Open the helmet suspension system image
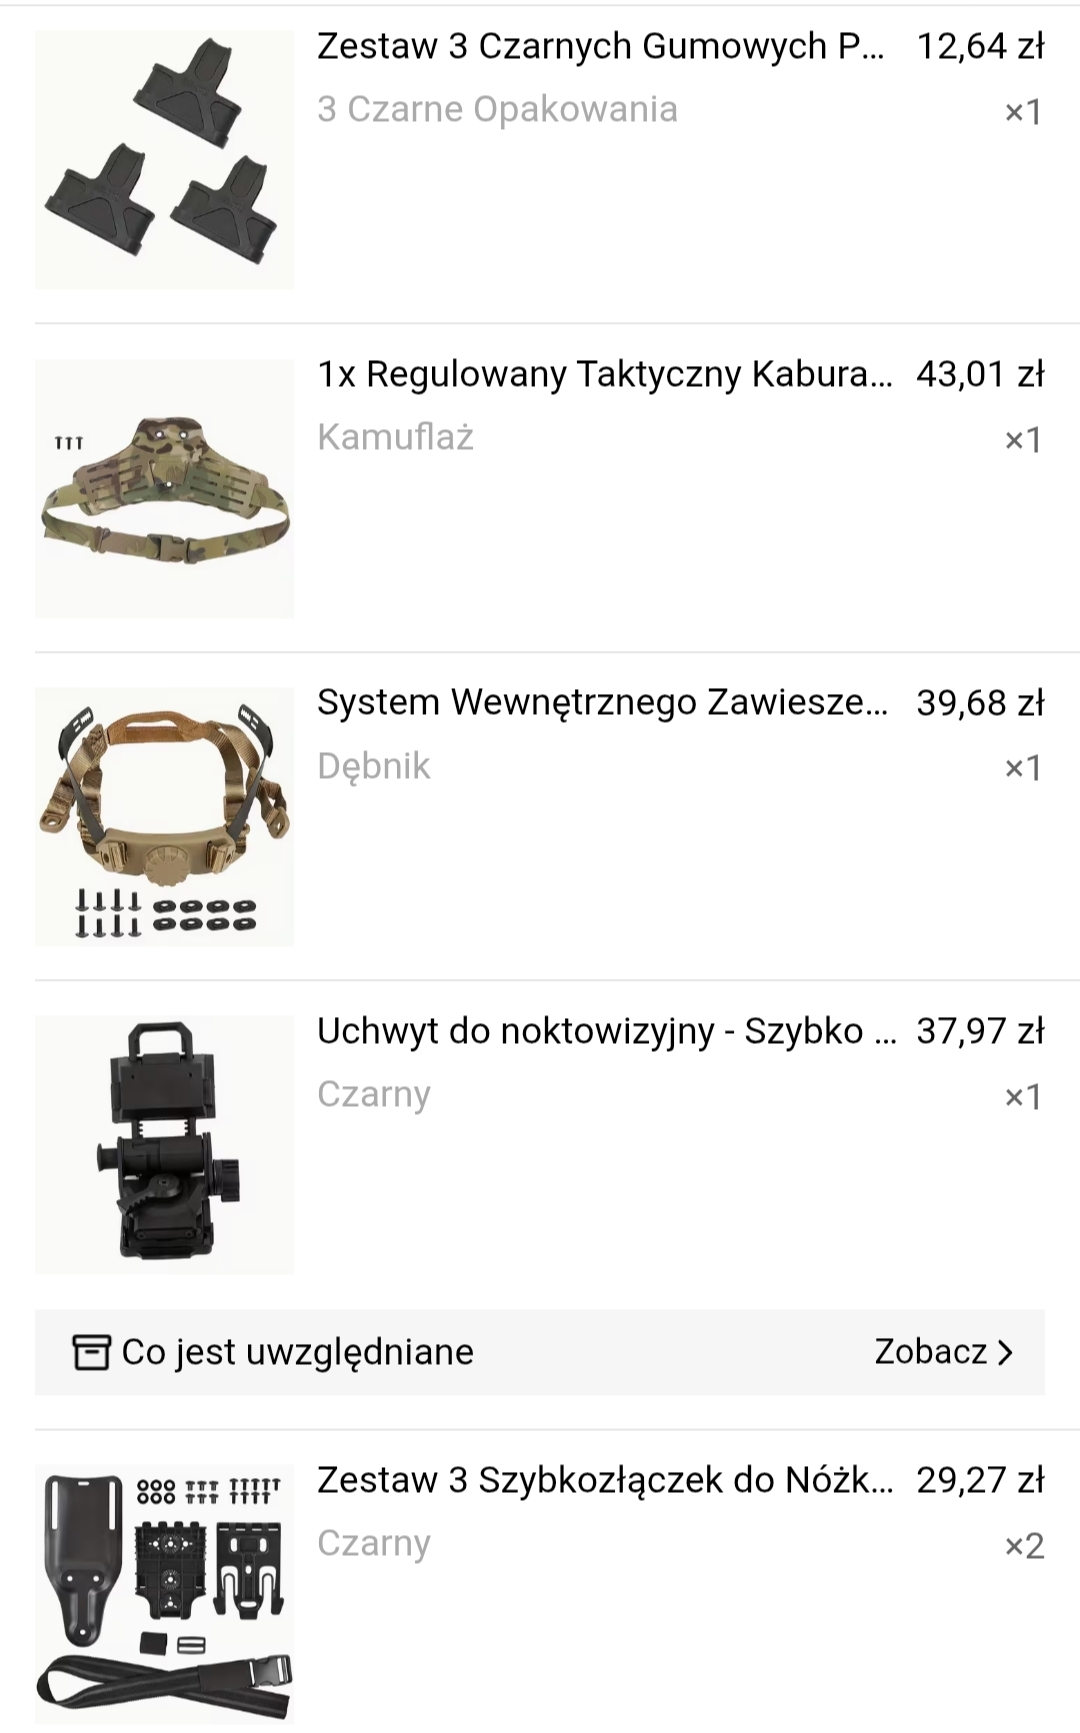1080x1733 pixels. [x=164, y=817]
